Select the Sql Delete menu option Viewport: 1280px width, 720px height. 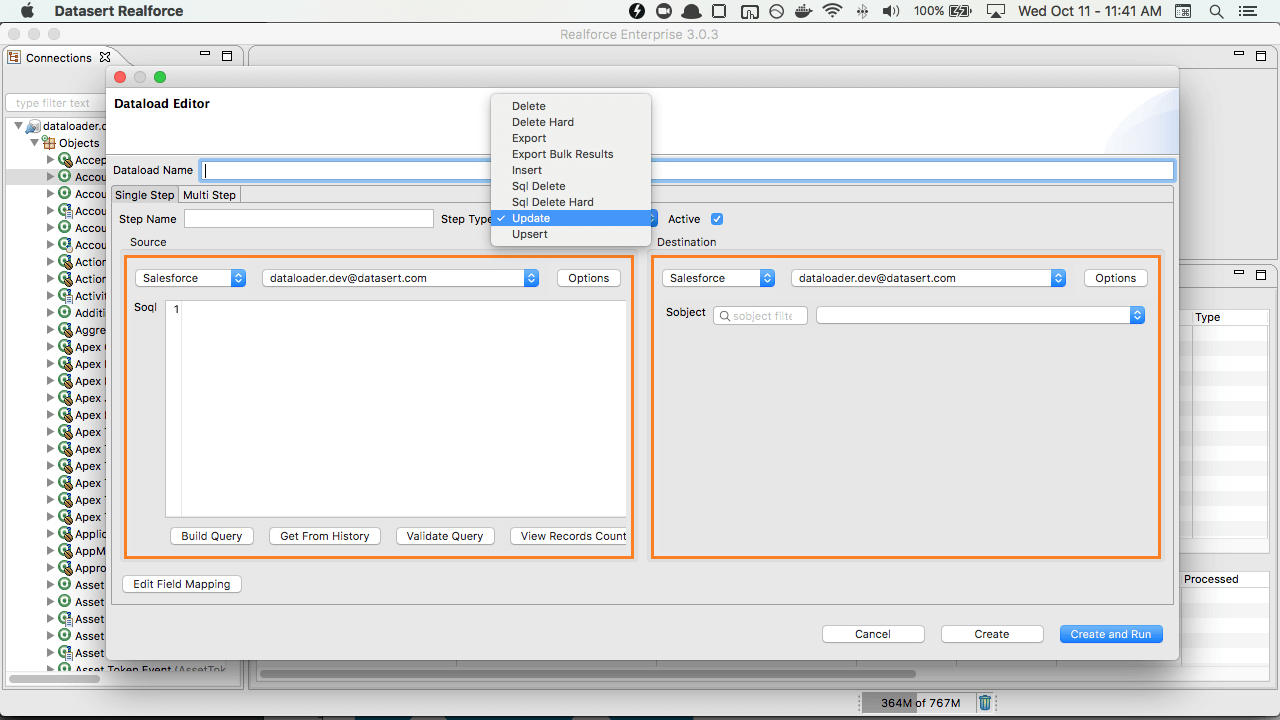click(x=571, y=186)
